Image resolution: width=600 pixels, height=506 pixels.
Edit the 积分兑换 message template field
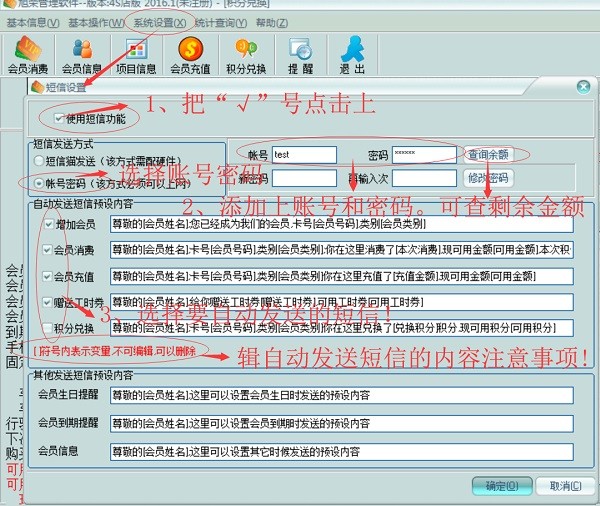tap(342, 328)
